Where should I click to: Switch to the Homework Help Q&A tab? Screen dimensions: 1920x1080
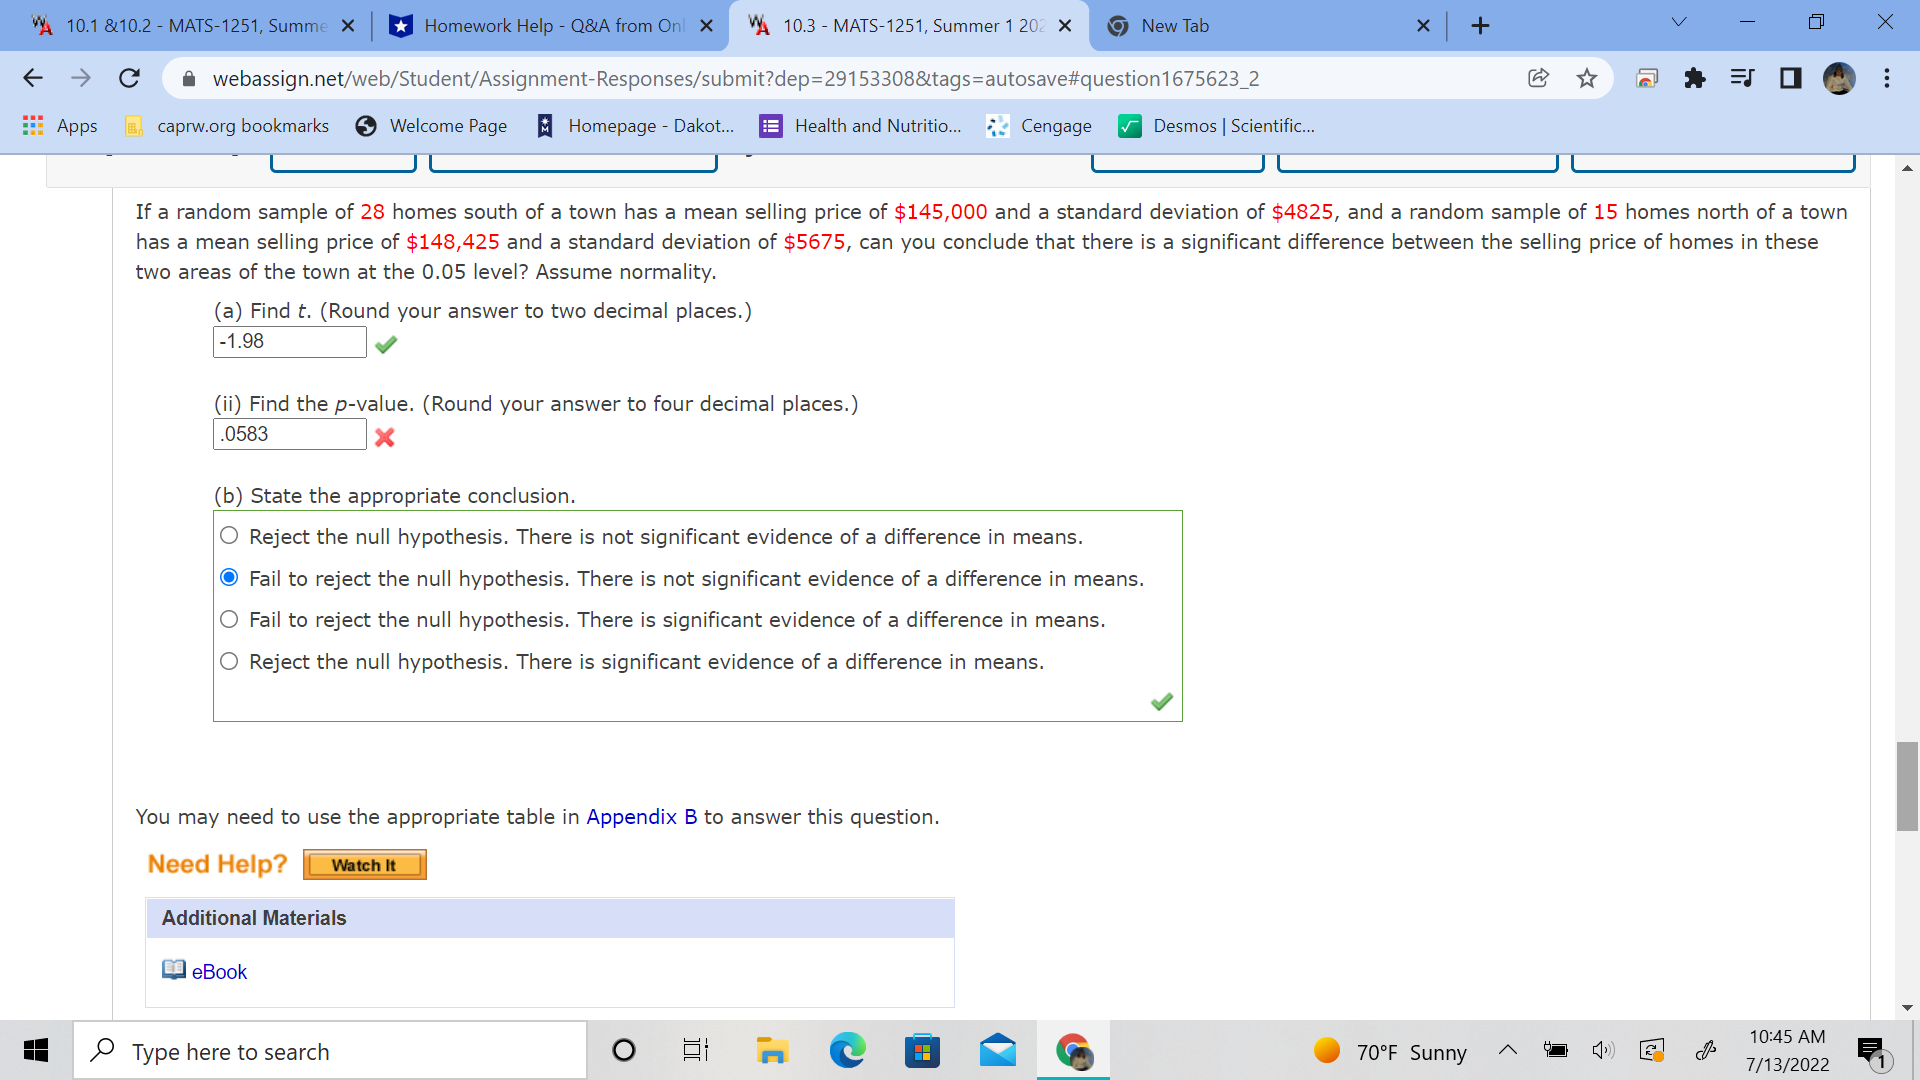click(550, 26)
